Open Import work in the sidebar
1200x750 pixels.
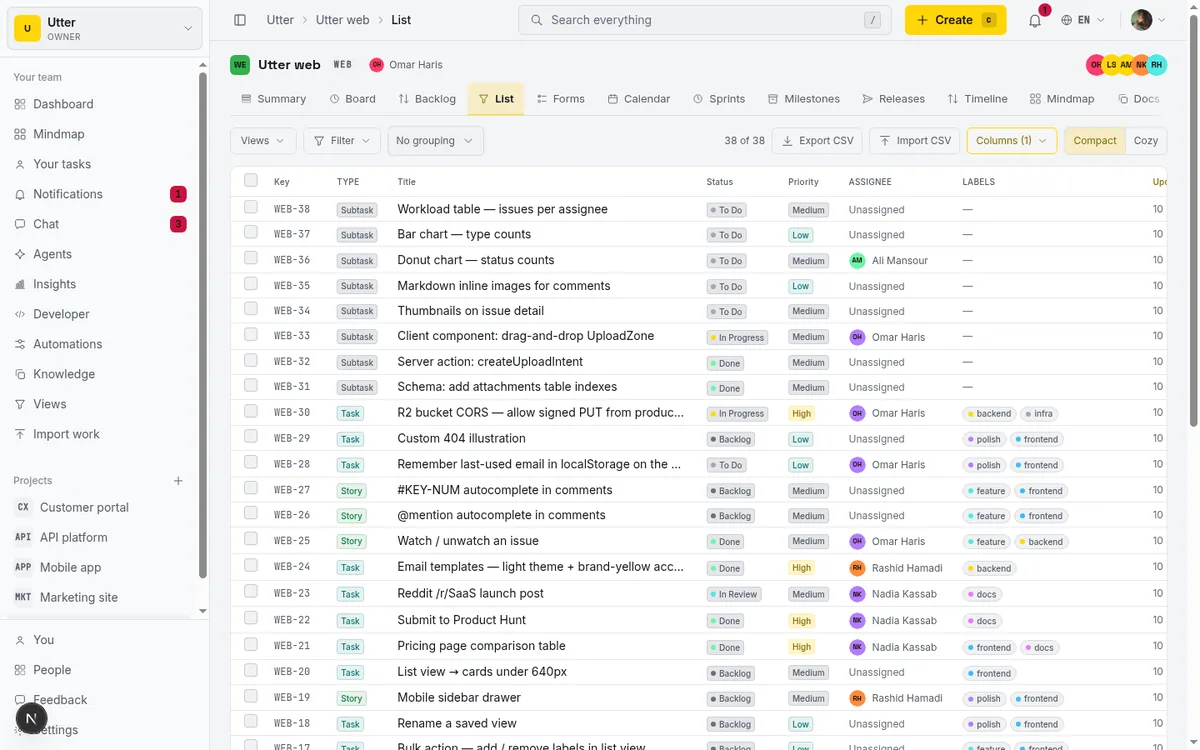tap(104, 434)
